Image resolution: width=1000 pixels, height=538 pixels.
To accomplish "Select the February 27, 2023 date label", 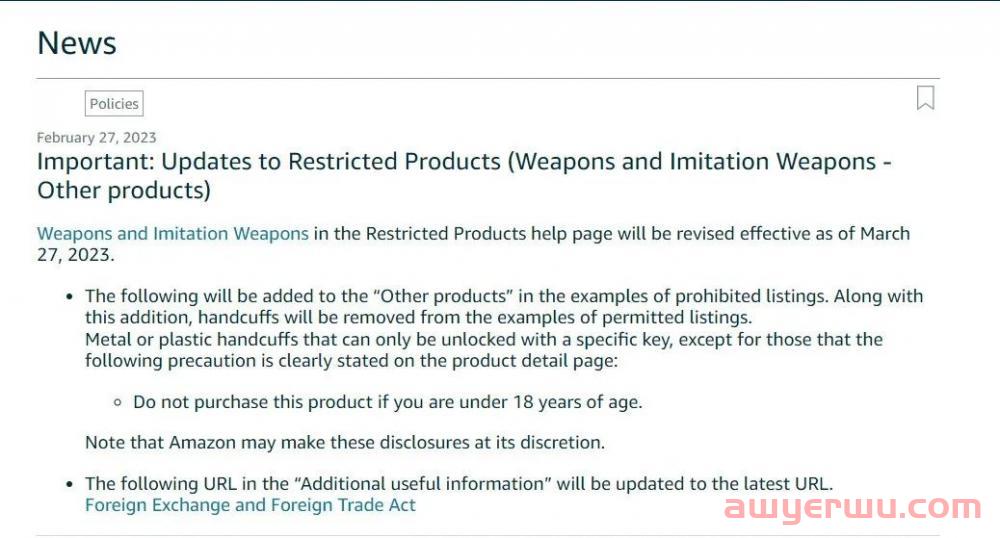I will (96, 138).
